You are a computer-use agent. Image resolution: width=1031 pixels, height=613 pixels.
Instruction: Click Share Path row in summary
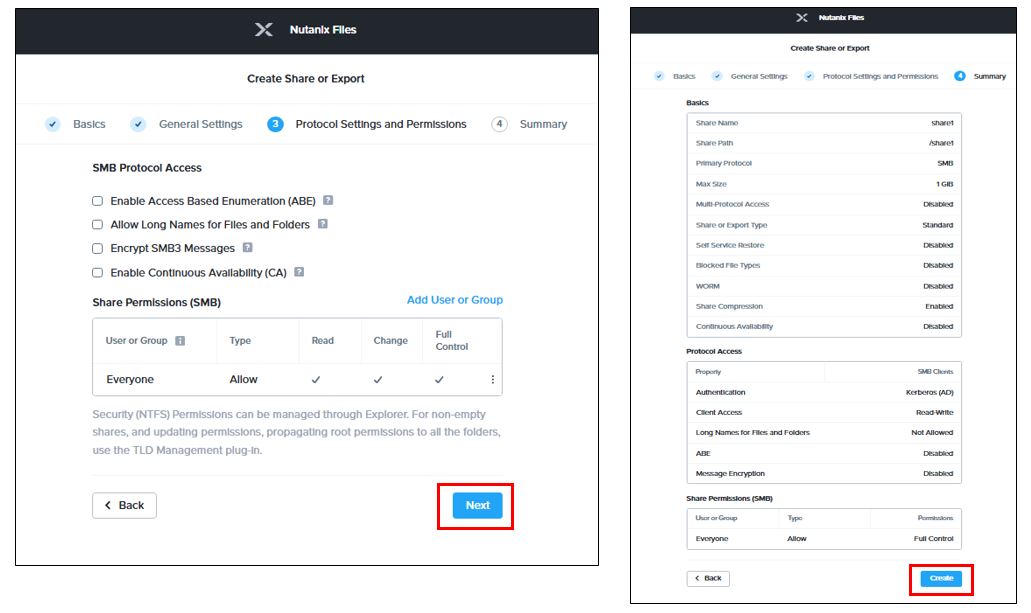pos(824,143)
